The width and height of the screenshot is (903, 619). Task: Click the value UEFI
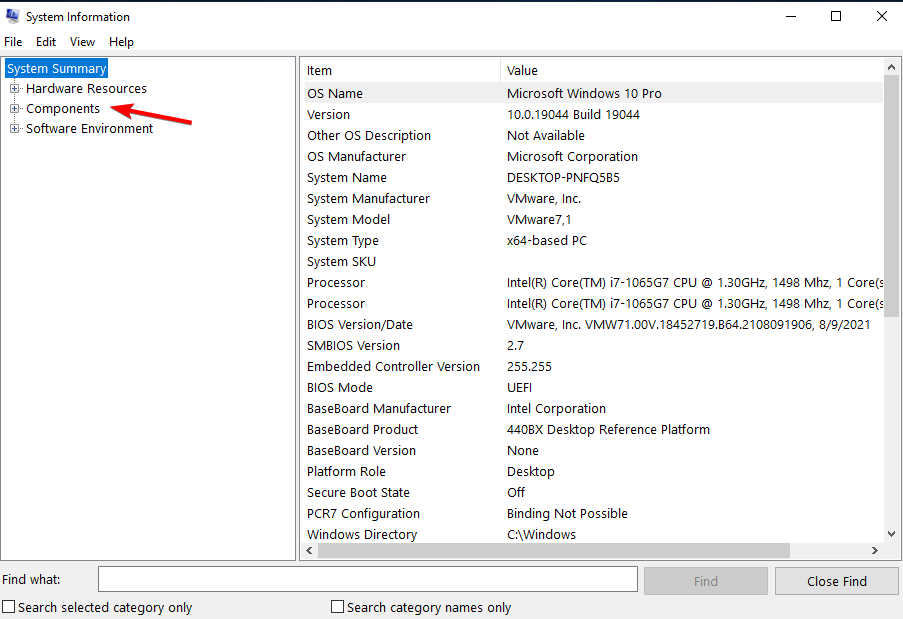tap(519, 388)
